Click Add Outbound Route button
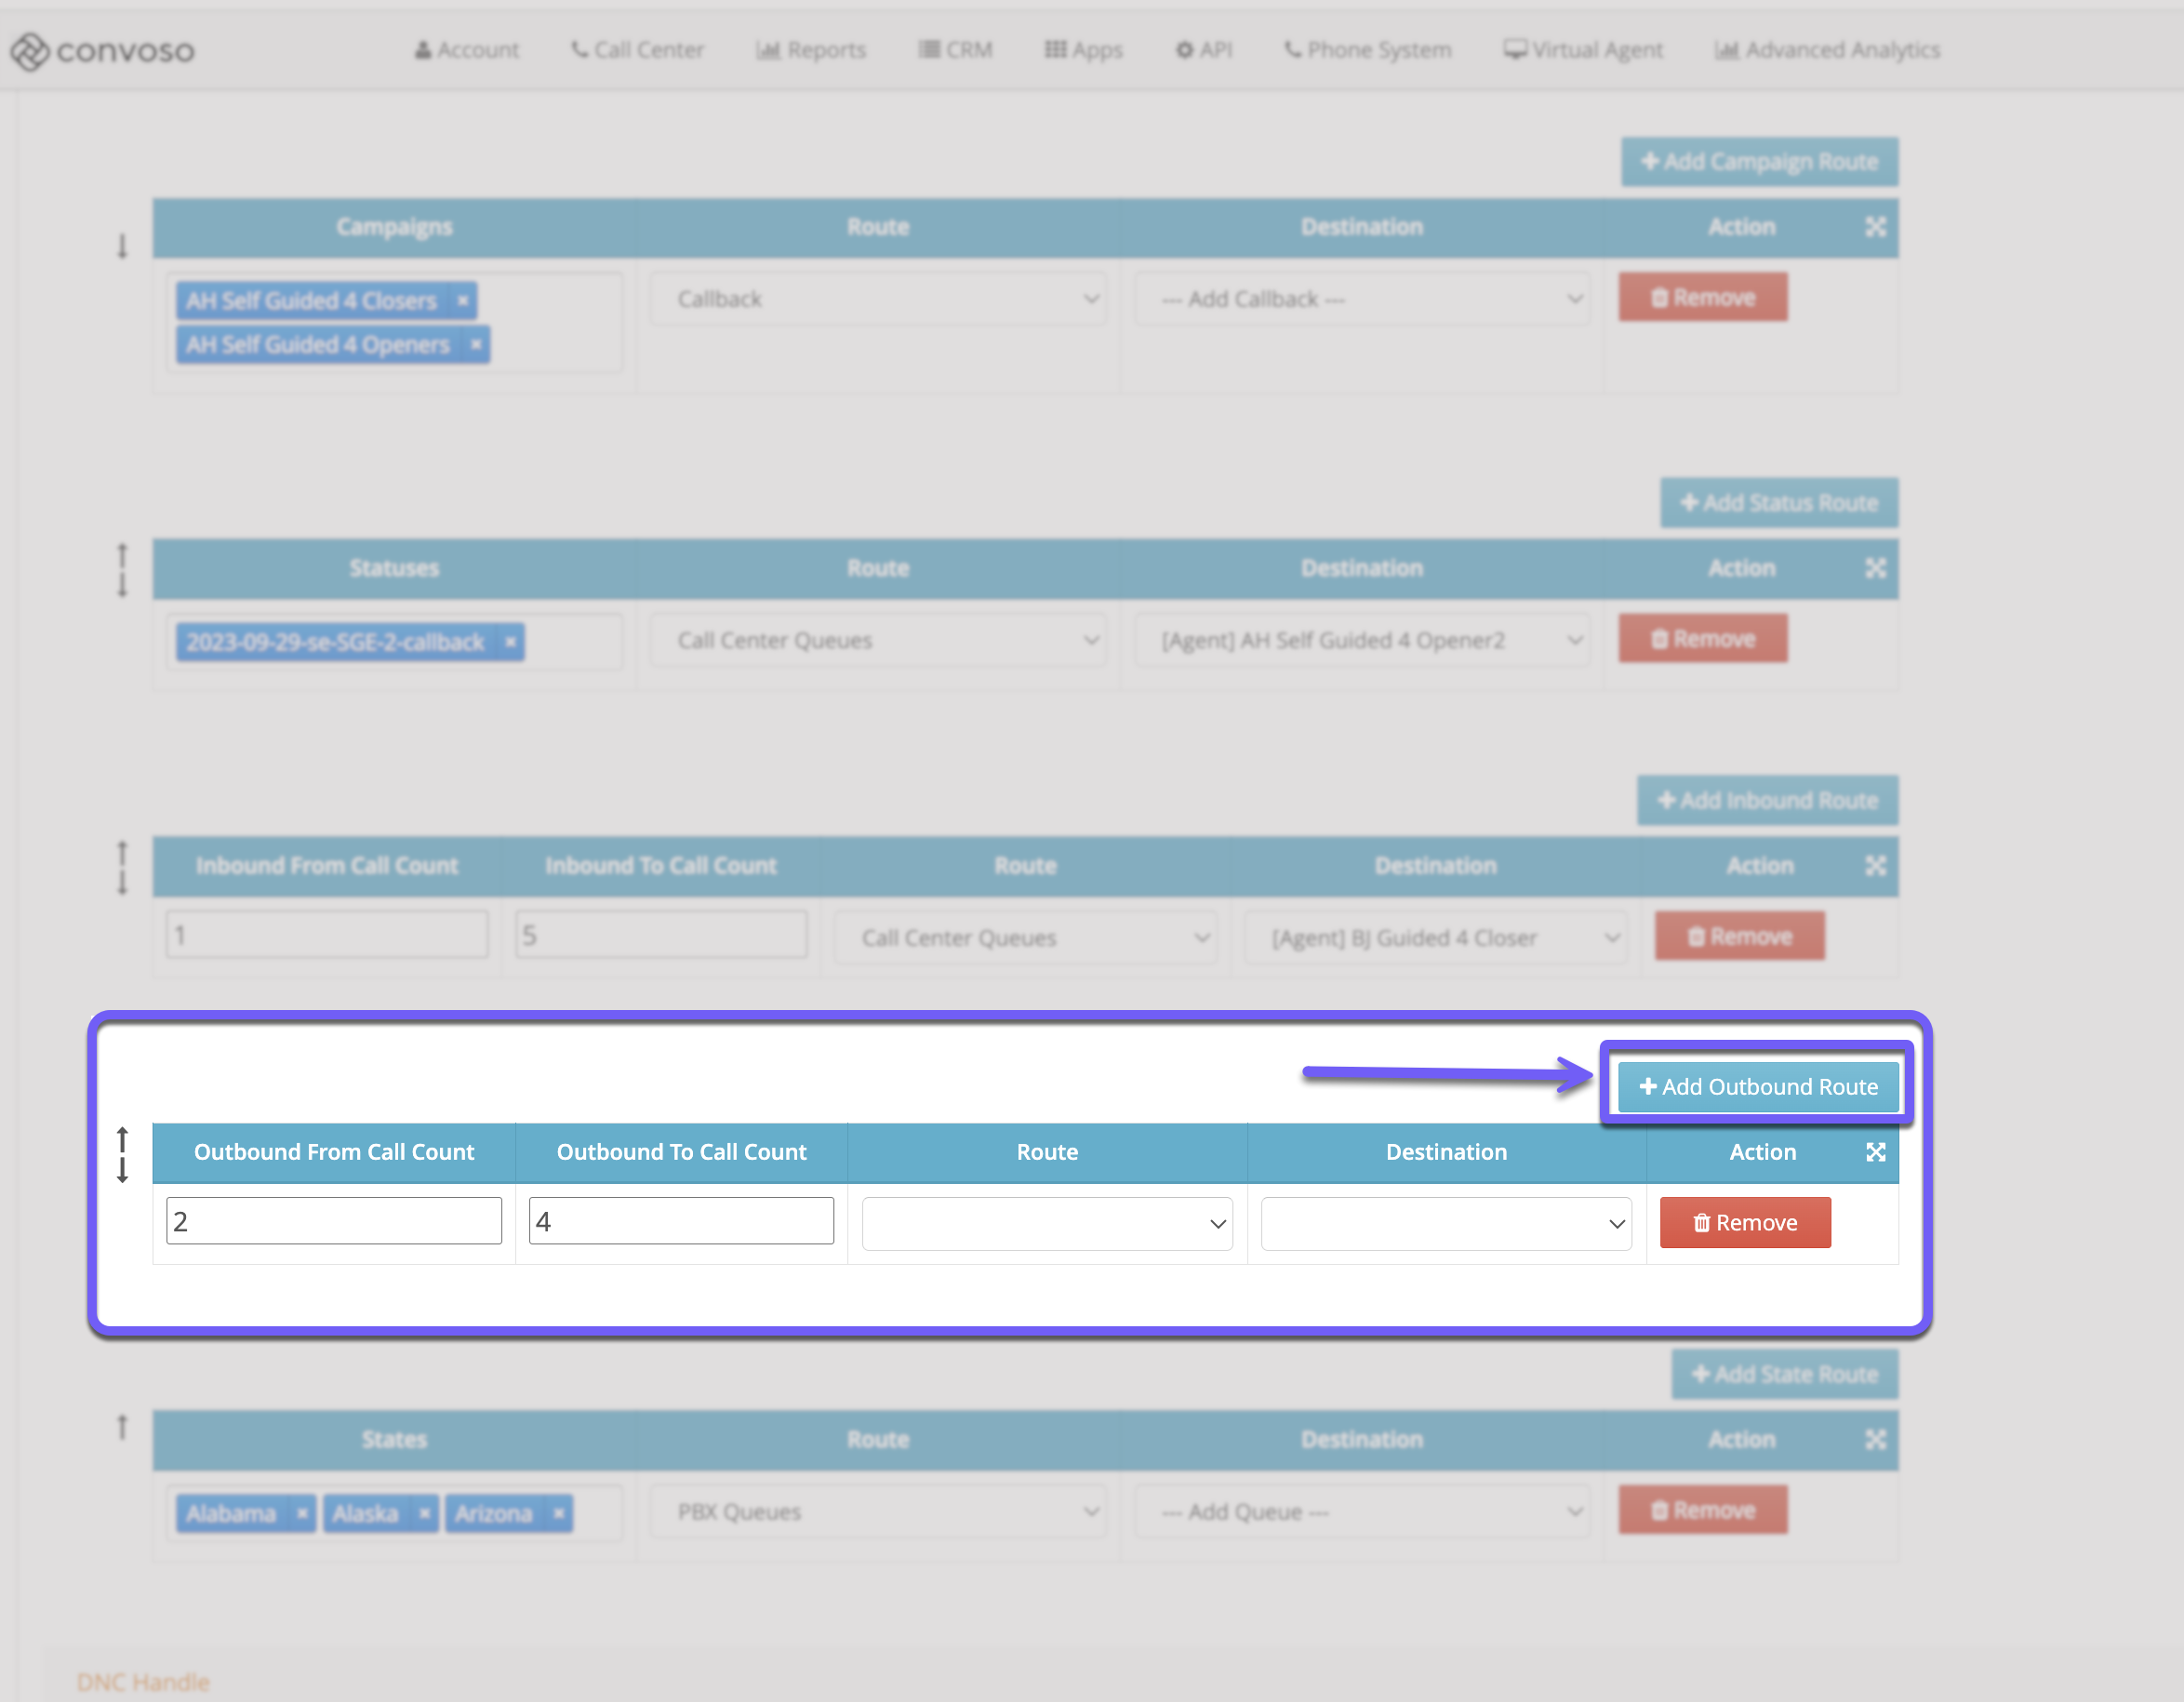This screenshot has height=1702, width=2184. tap(1758, 1087)
